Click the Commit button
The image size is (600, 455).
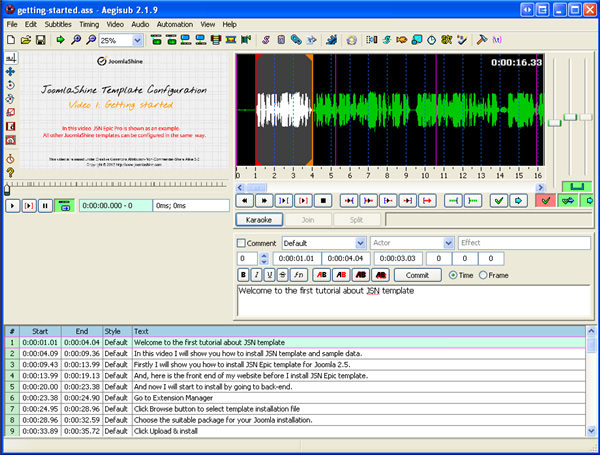[x=417, y=275]
